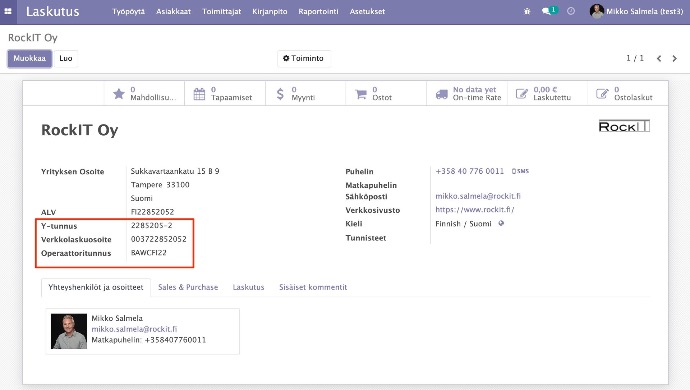Click the record pager 1 / 1
Viewport: 690px width, 390px height.
click(635, 58)
